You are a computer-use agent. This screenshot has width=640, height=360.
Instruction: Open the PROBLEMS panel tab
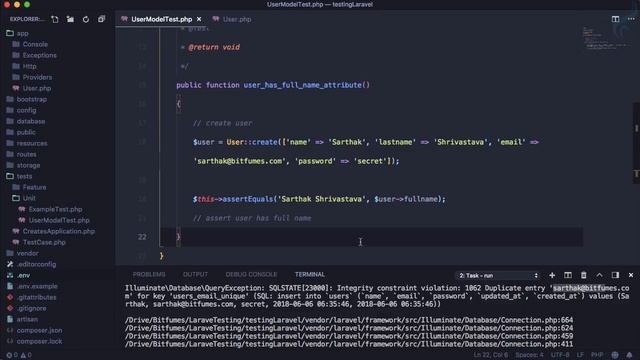click(x=149, y=274)
